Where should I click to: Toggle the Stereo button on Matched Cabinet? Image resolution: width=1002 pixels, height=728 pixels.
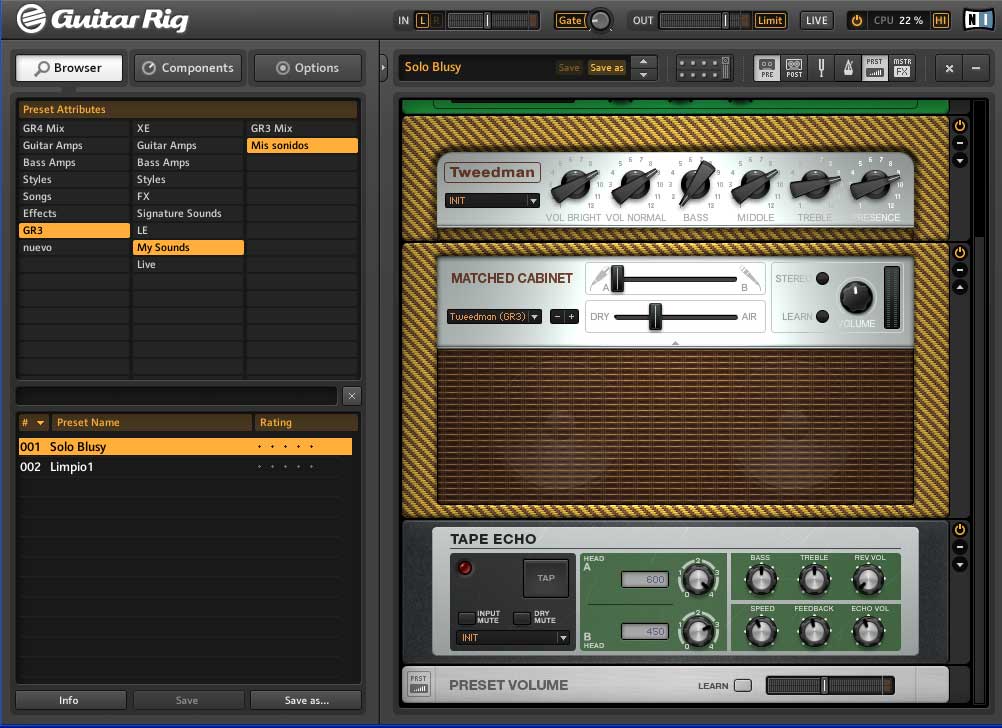click(822, 278)
